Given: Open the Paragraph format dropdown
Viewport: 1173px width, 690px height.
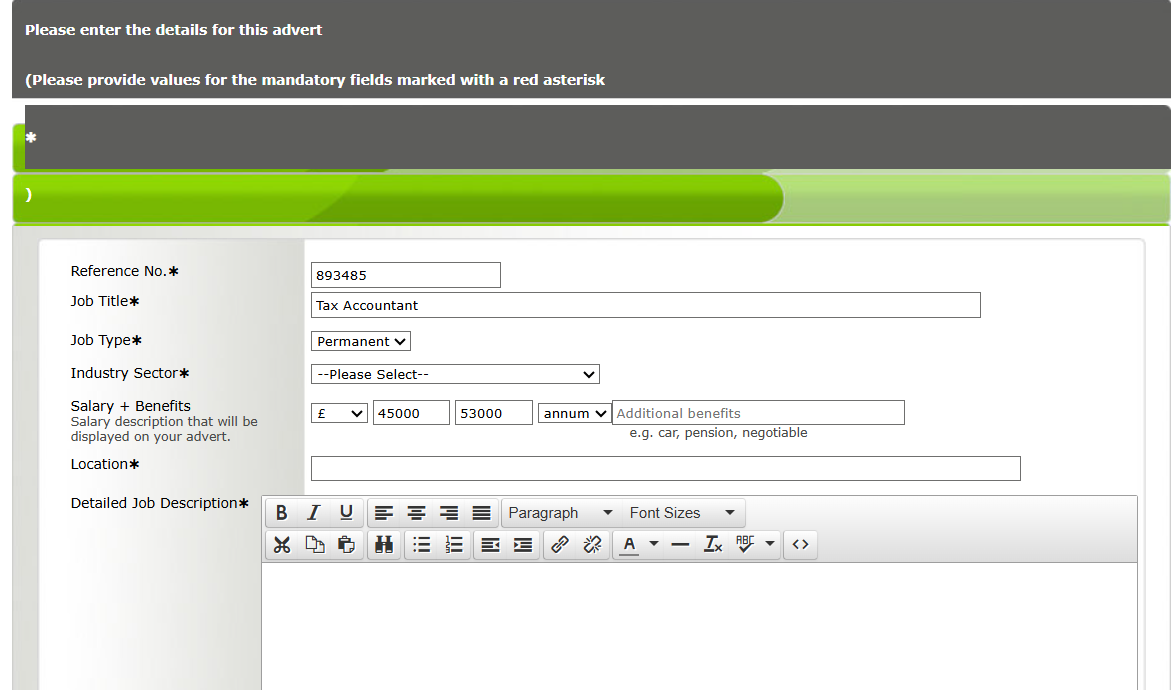Looking at the screenshot, I should [x=560, y=513].
